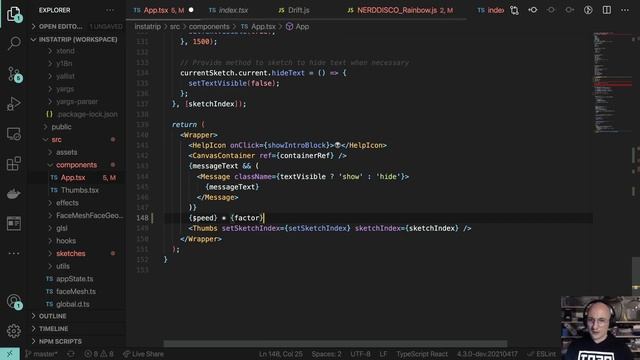Click src in the breadcrumb path
Image resolution: width=640 pixels, height=360 pixels.
(175, 27)
